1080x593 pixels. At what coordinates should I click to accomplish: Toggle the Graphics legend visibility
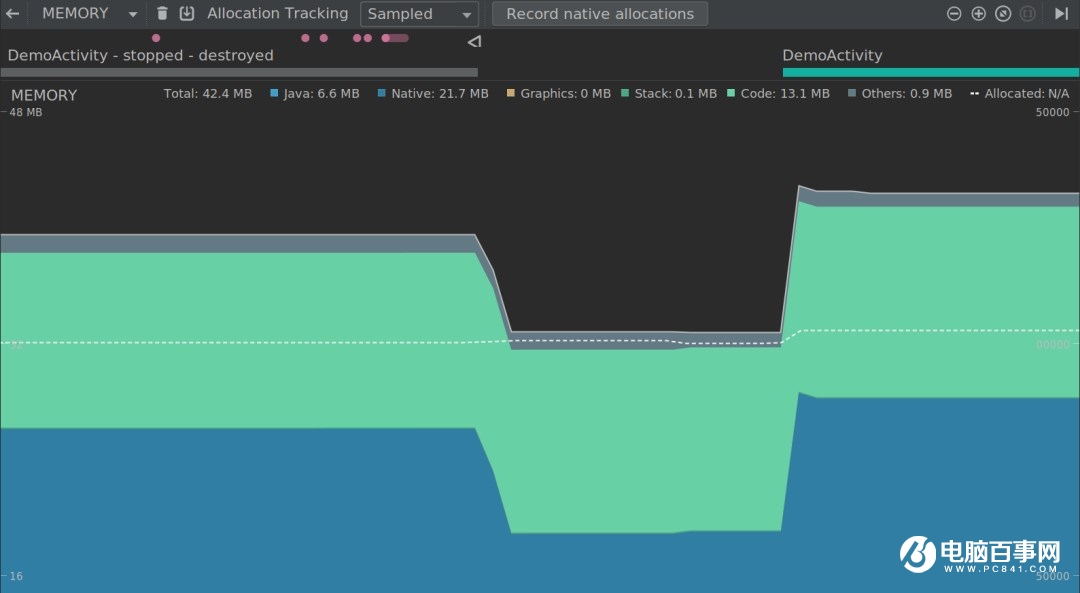[511, 93]
